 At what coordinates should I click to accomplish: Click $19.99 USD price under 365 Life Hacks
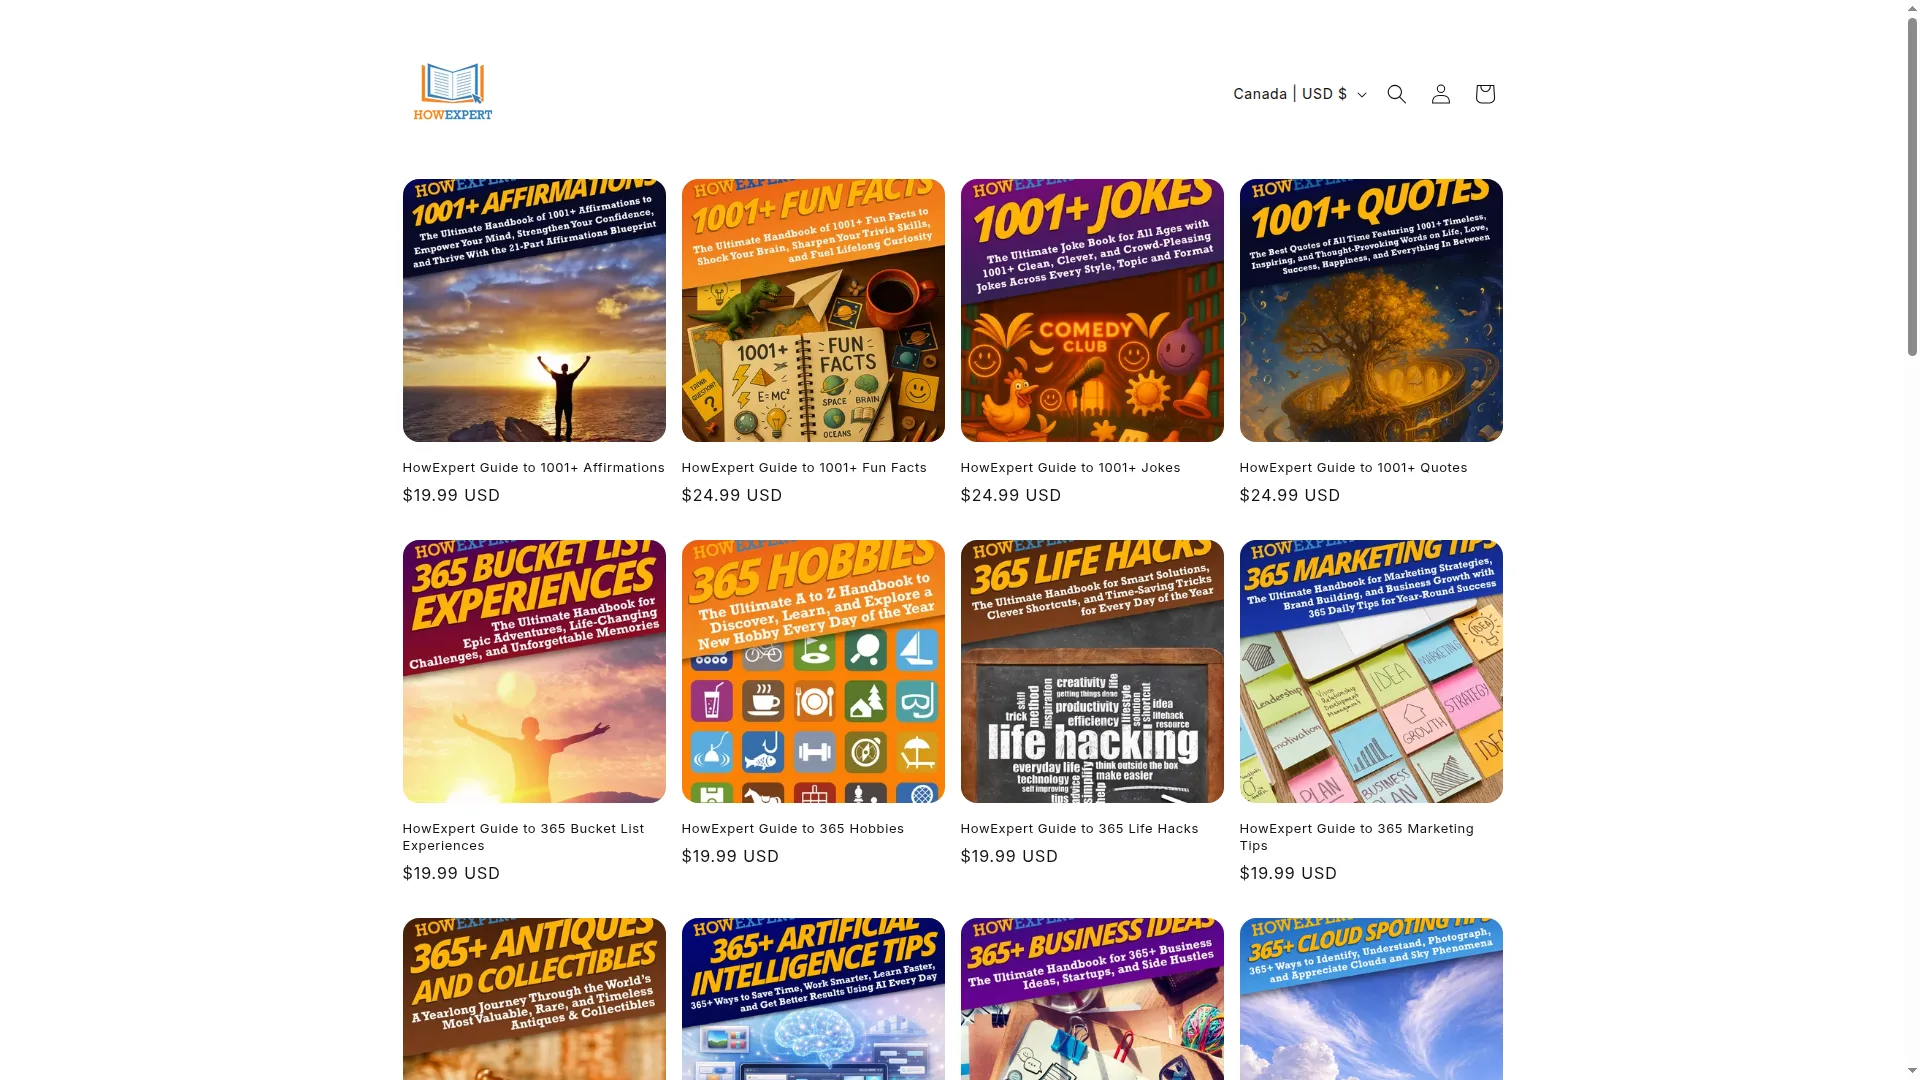click(1009, 857)
